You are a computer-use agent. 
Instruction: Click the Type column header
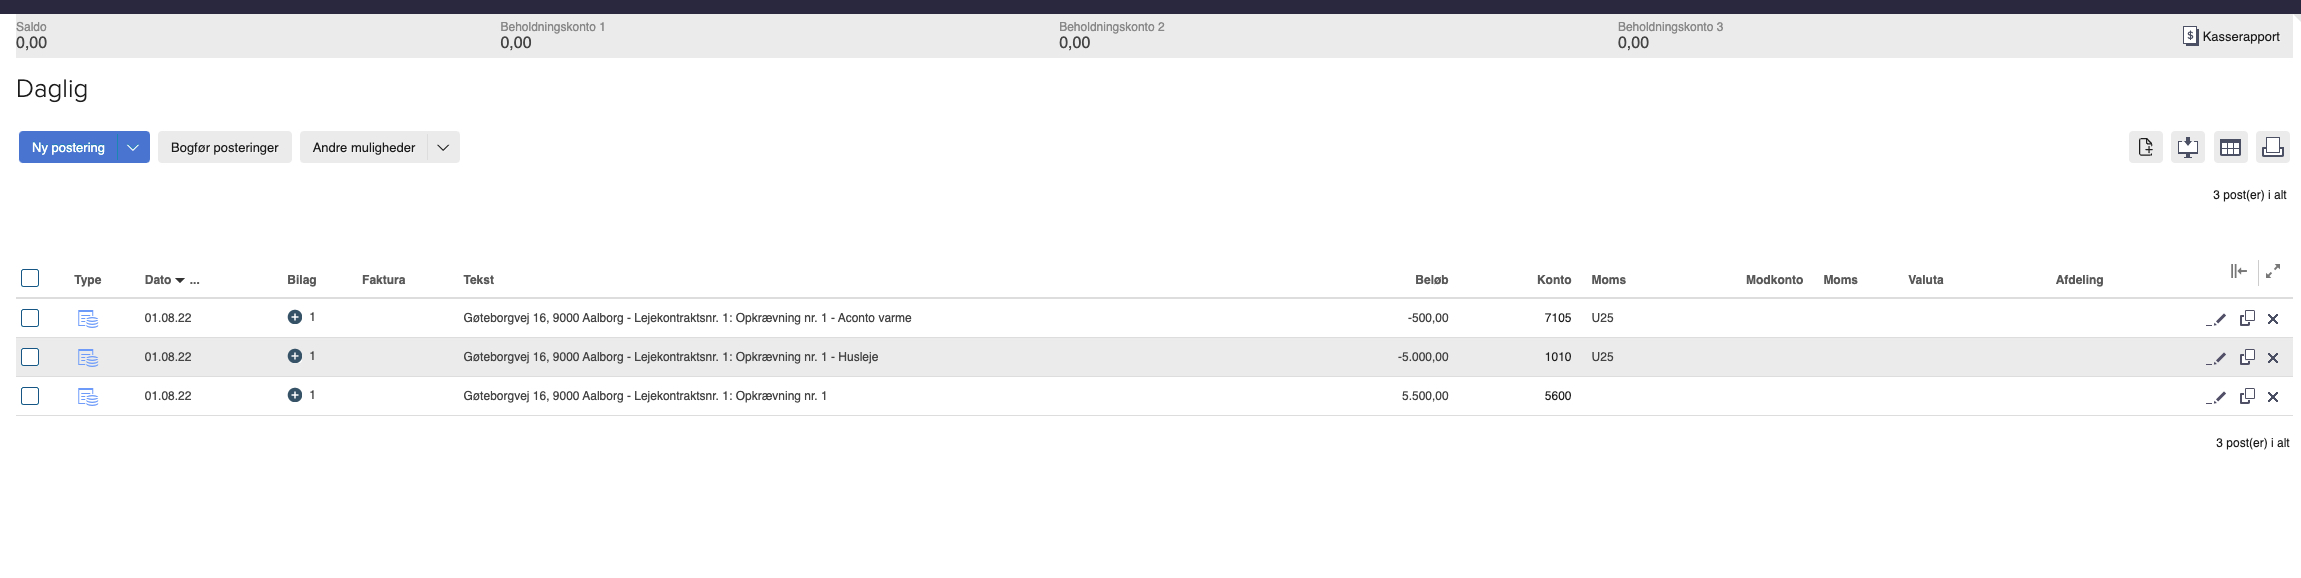point(88,280)
